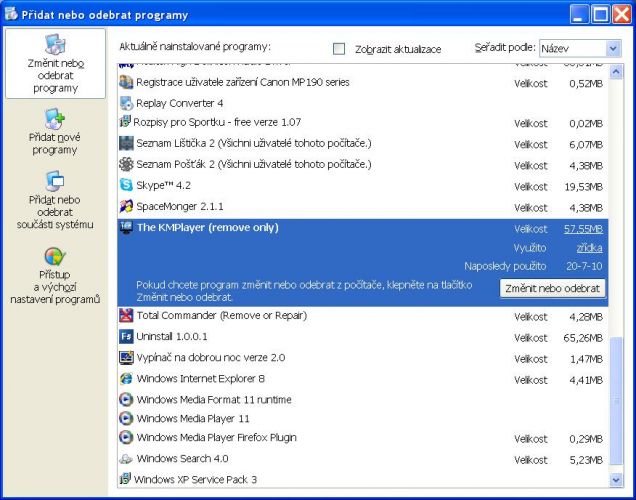Click the Vypínač na dobrou noc icon
Screen dimensions: 636x500
click(126, 357)
